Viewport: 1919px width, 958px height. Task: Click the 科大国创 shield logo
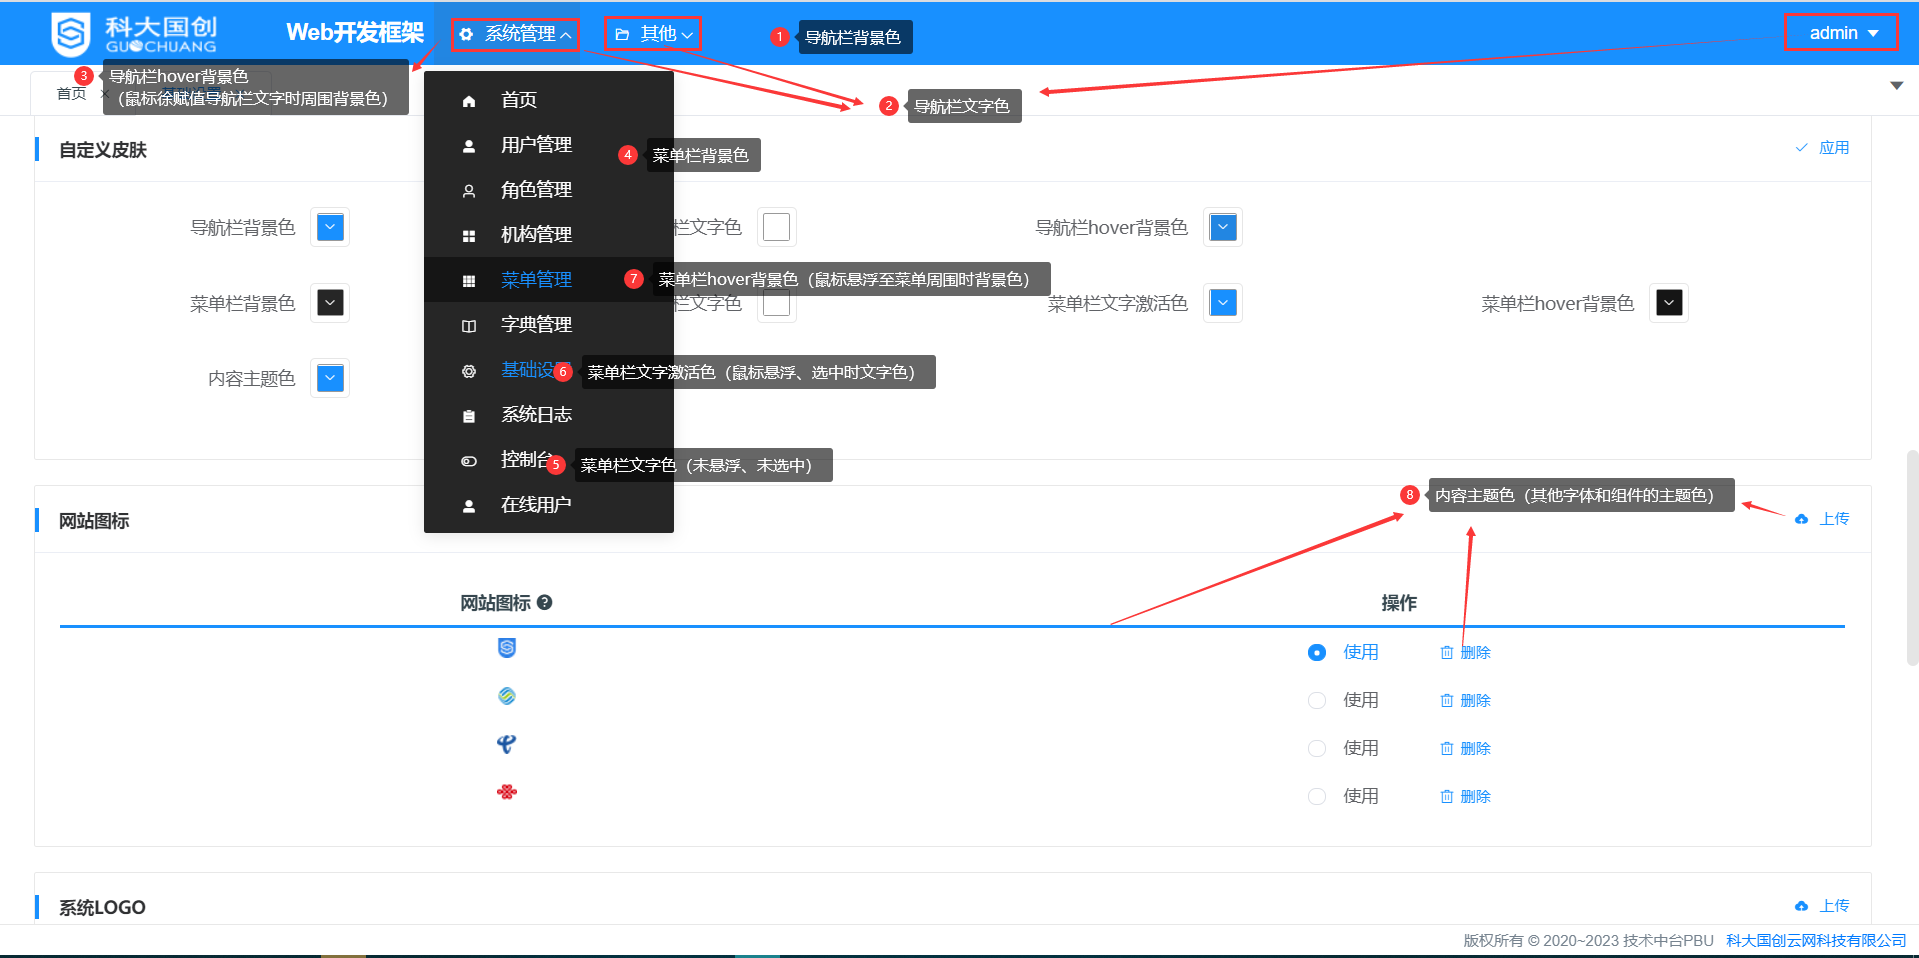(71, 34)
